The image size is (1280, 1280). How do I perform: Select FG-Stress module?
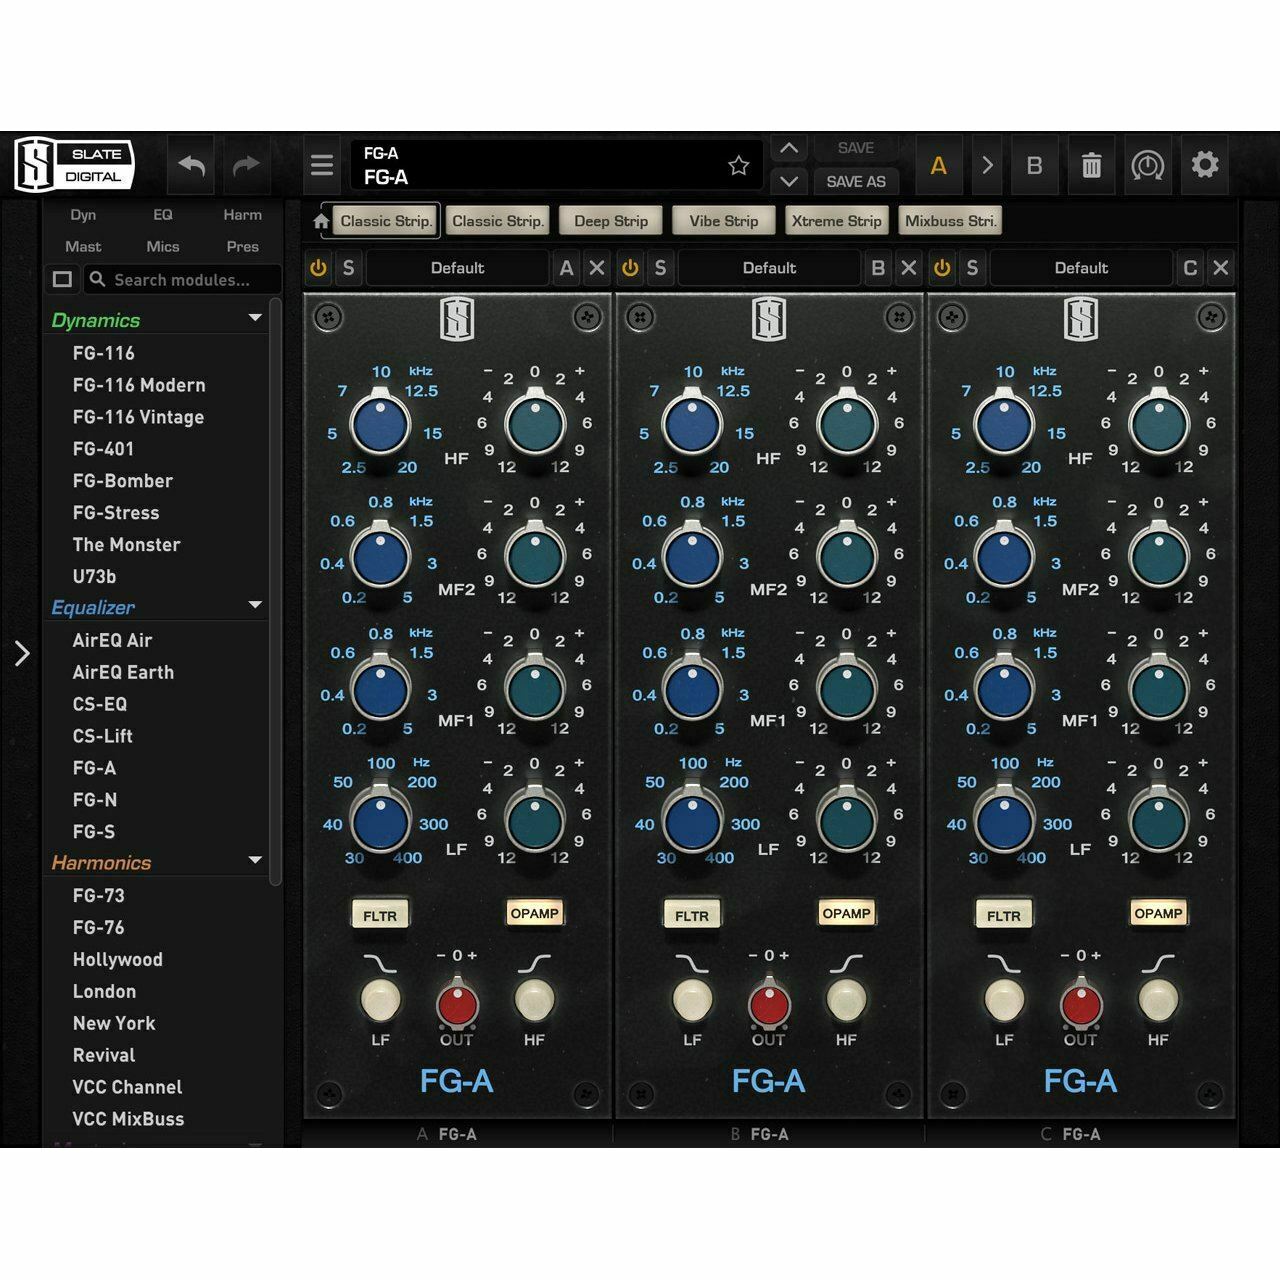pyautogui.click(x=116, y=513)
